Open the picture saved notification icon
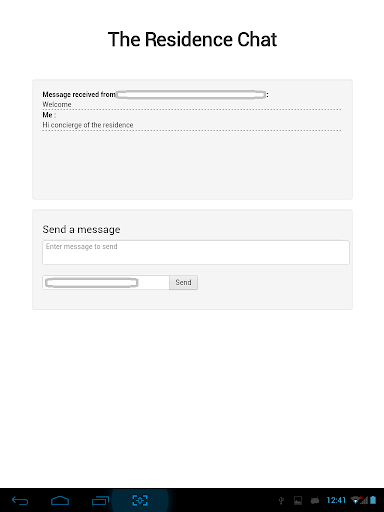Viewport: 384px width, 512px height. pyautogui.click(x=298, y=500)
